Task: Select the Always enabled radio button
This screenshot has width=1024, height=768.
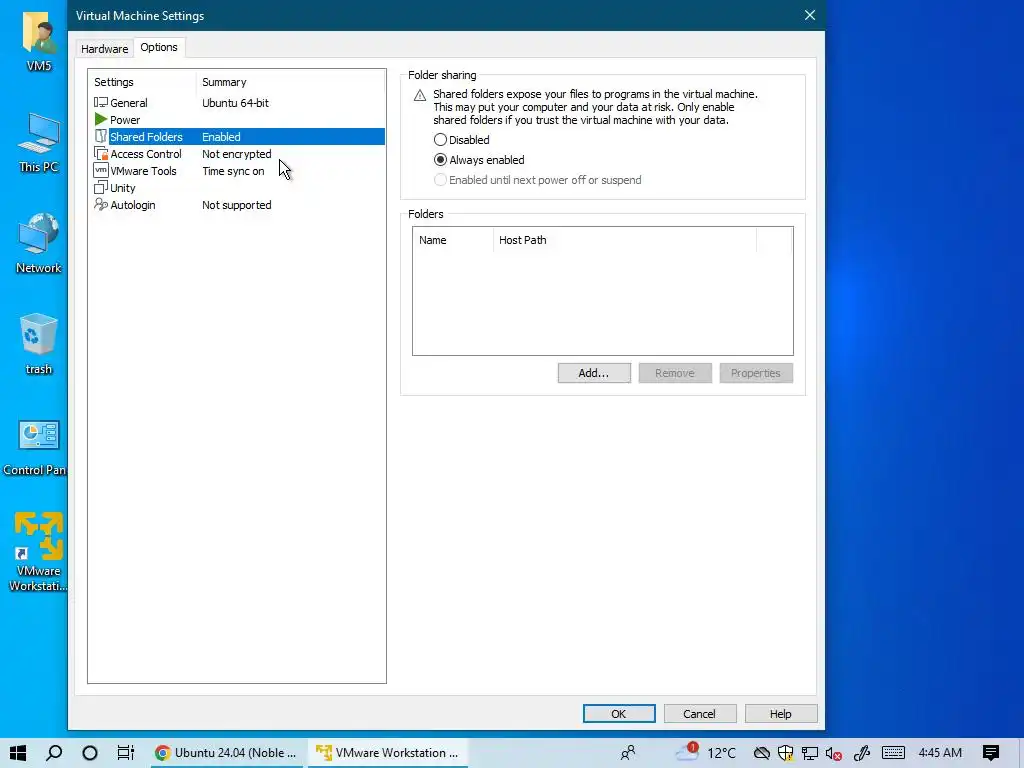Action: click(x=440, y=160)
